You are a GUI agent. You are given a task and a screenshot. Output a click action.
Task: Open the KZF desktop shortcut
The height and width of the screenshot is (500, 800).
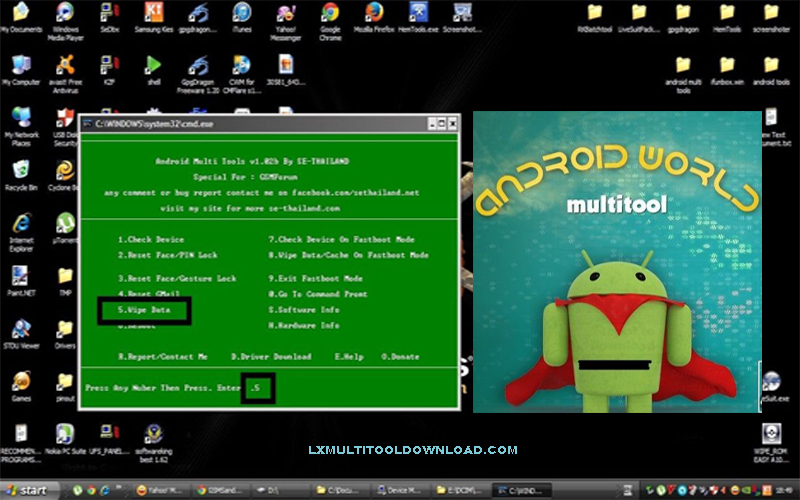point(109,70)
